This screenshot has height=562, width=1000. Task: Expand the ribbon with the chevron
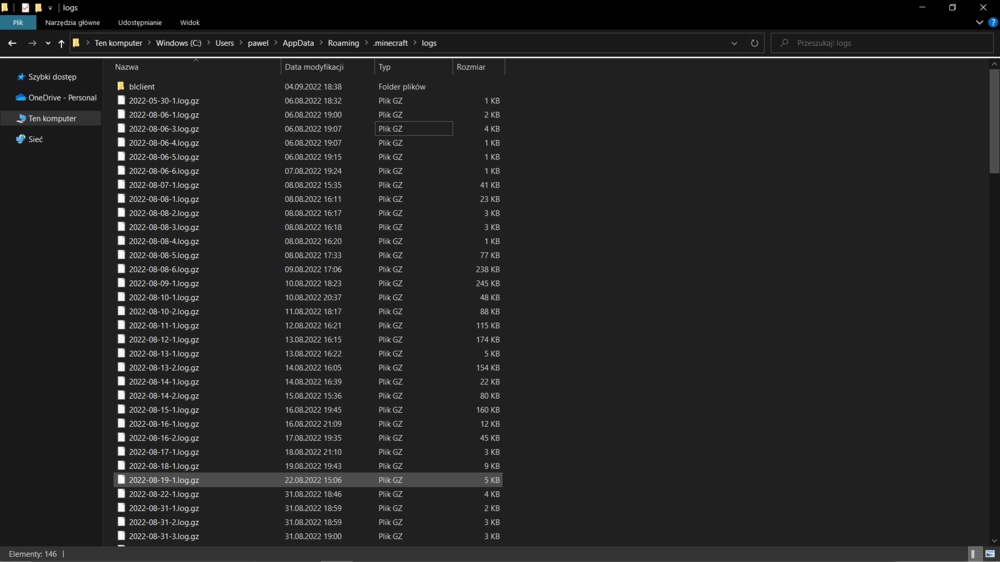(979, 22)
